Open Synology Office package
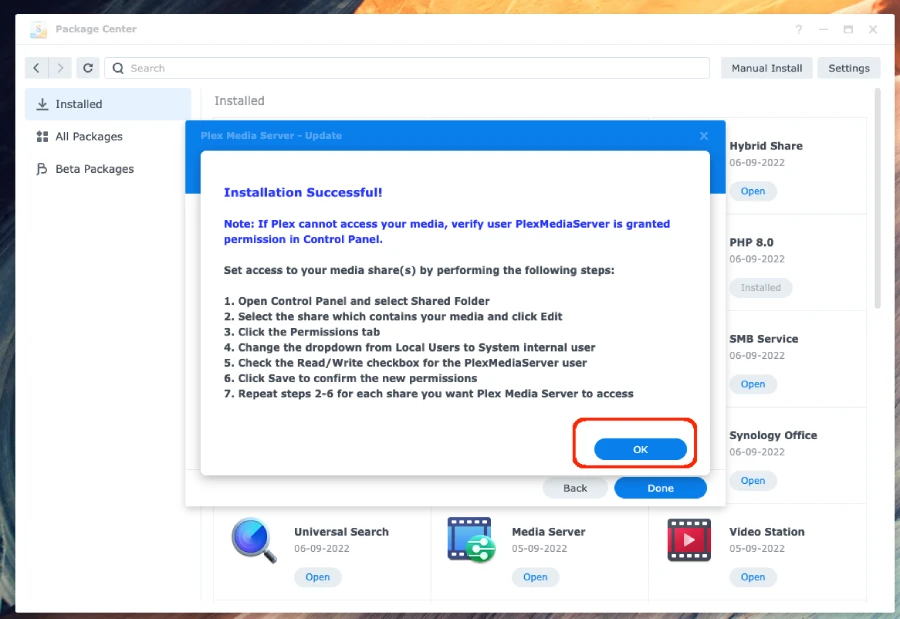Screen dimensions: 900x619 pos(752,481)
